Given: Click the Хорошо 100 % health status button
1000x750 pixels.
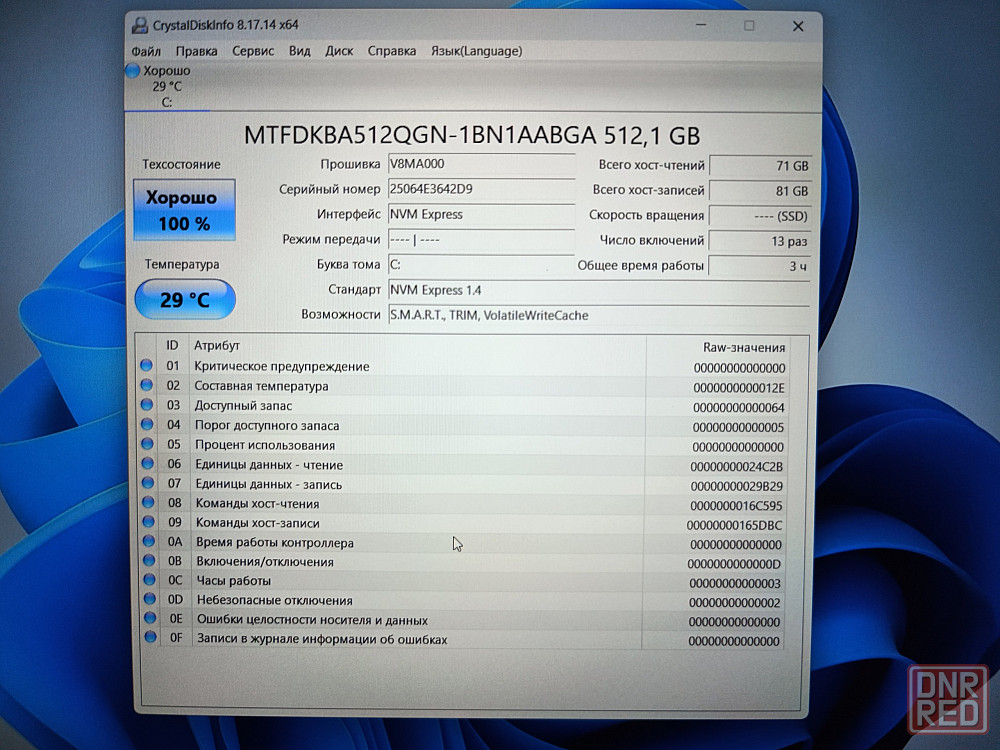Looking at the screenshot, I should [184, 210].
